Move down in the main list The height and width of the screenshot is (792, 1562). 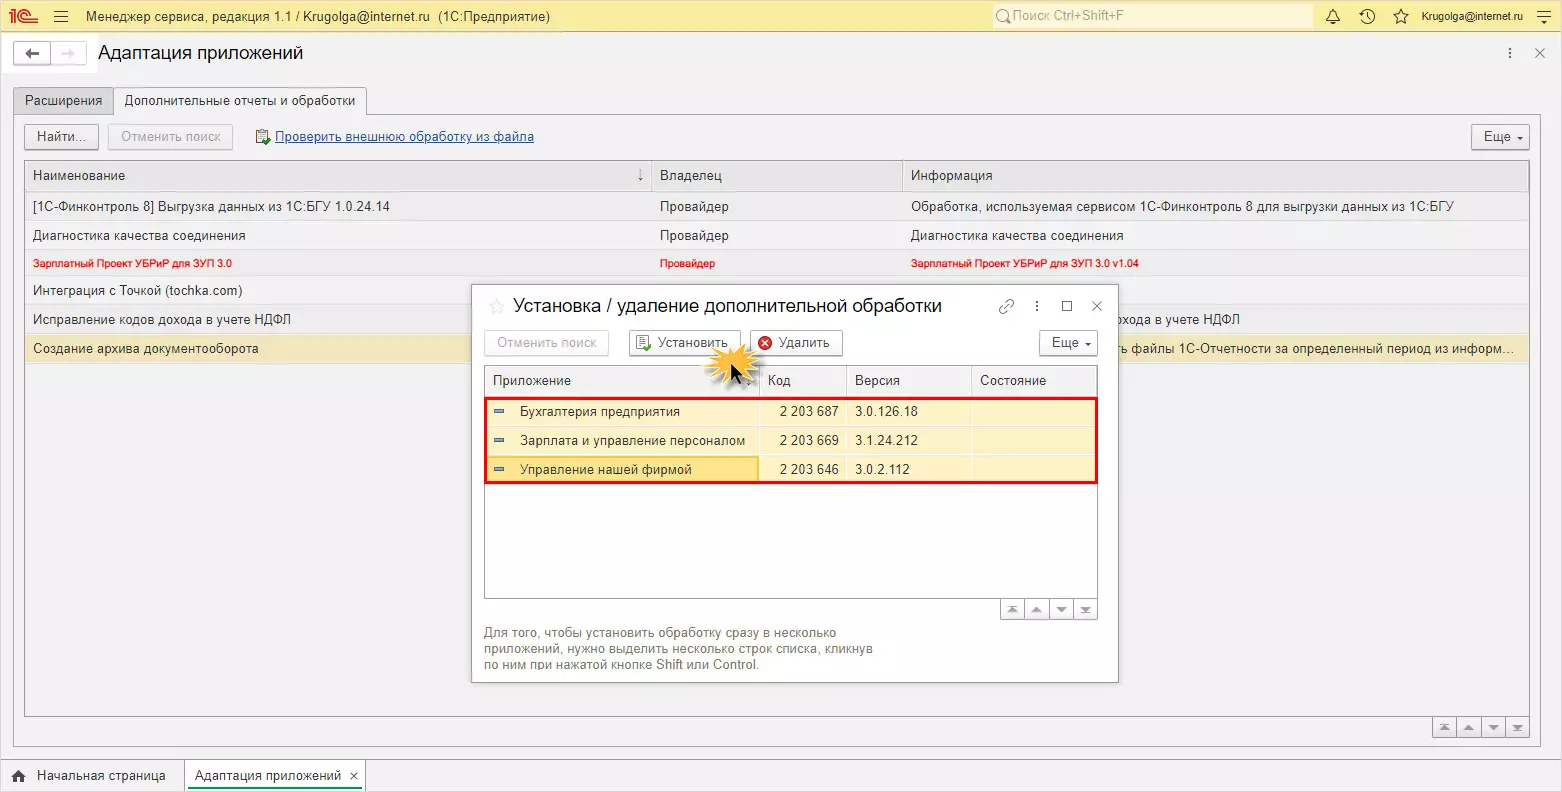[1493, 728]
